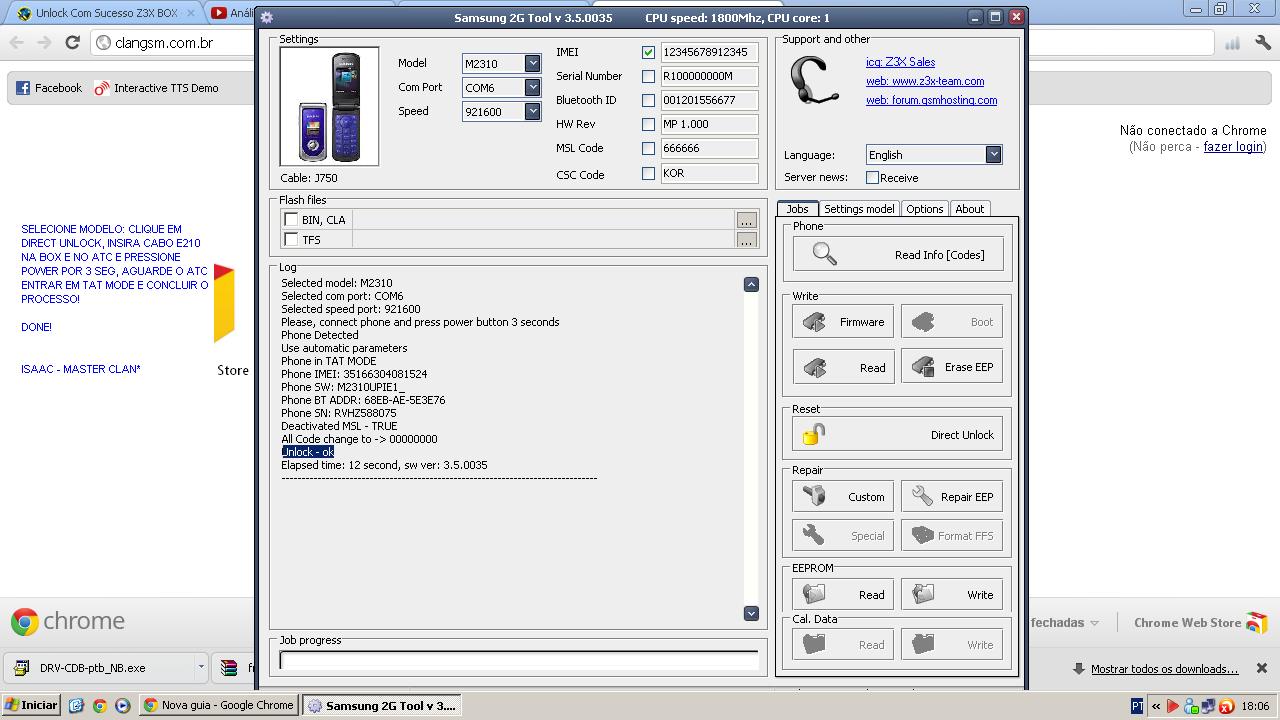1280x720 pixels.
Task: Click the IMEI input field
Action: [x=709, y=52]
